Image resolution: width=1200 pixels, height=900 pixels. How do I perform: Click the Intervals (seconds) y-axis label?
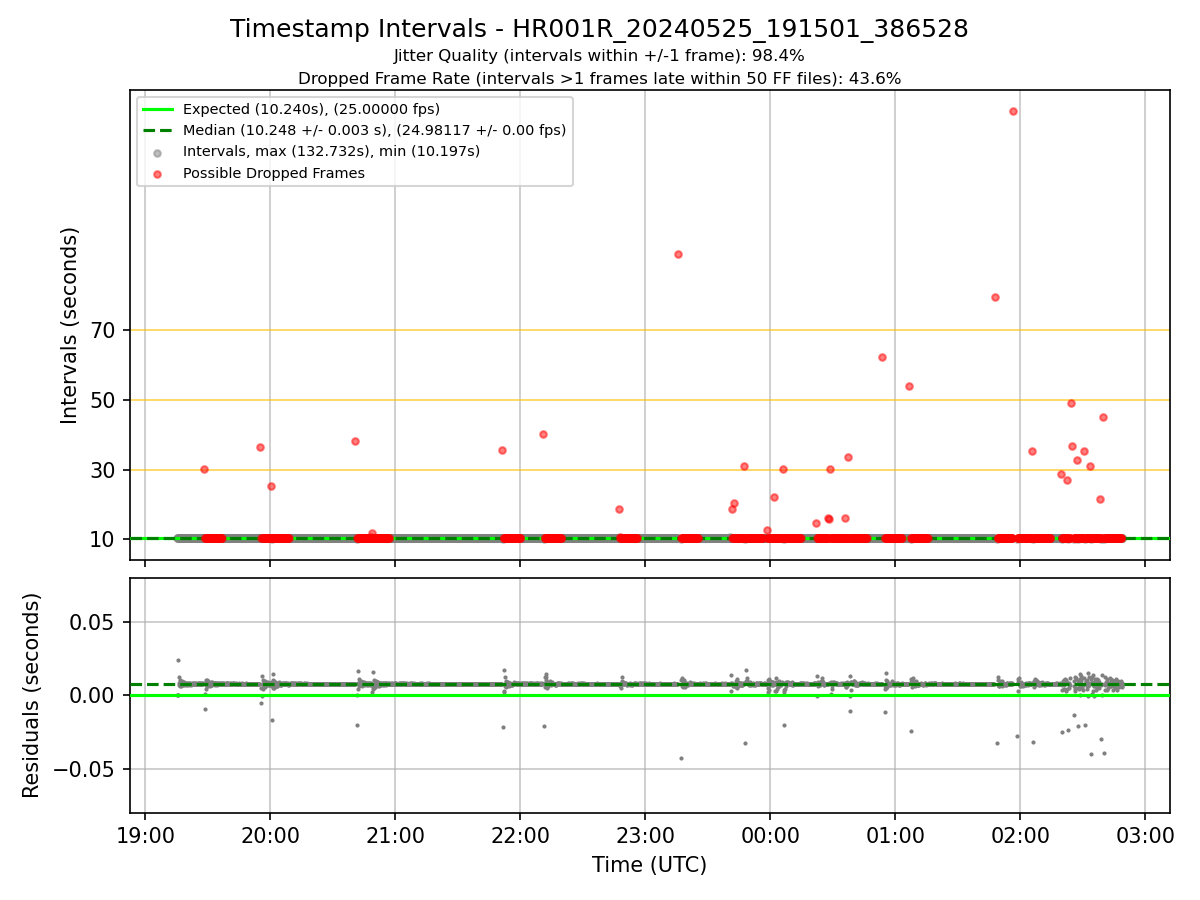[x=70, y=325]
